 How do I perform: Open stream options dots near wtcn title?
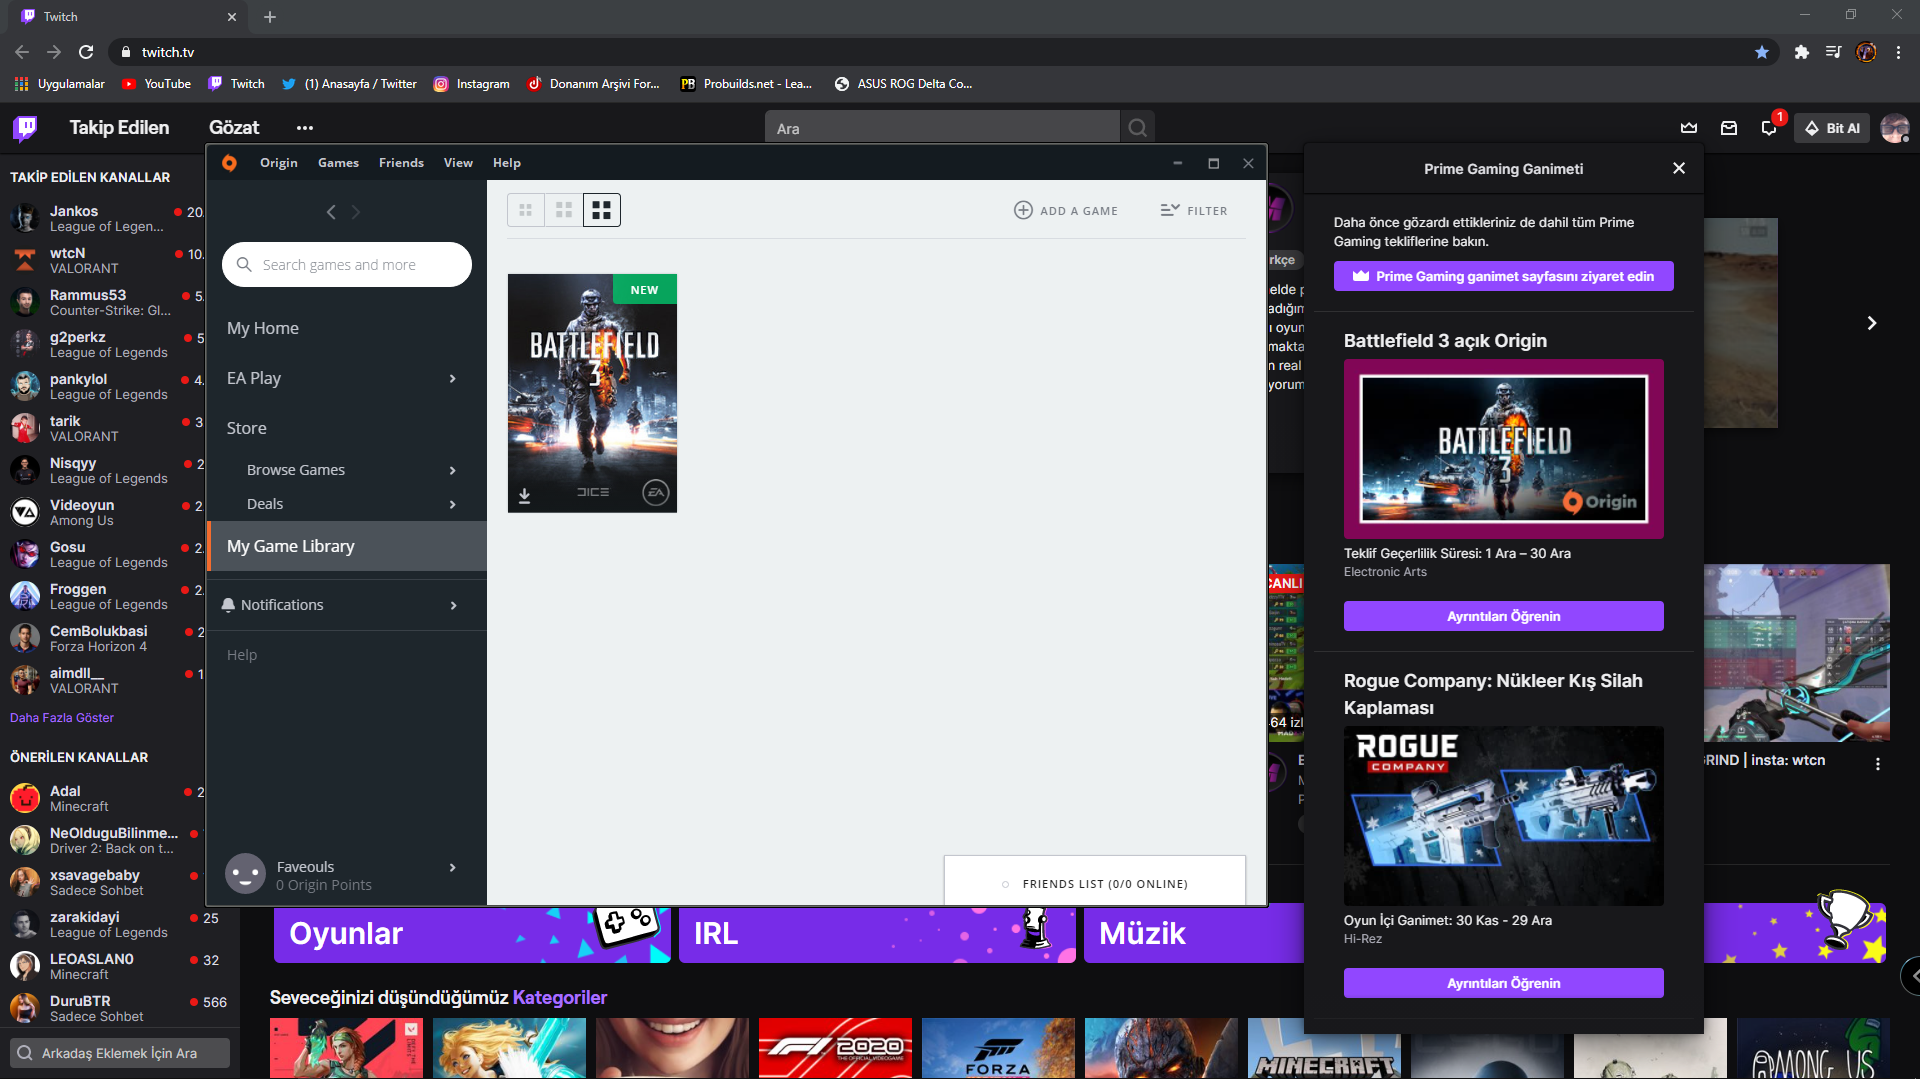click(x=1878, y=763)
